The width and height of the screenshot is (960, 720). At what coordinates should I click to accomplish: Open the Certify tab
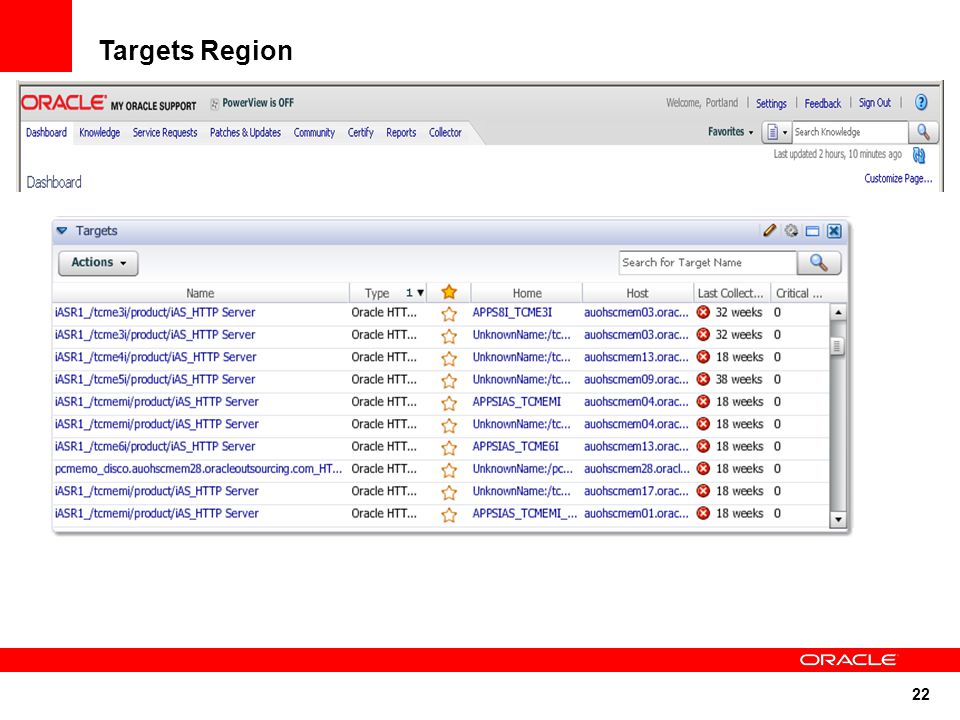360,132
